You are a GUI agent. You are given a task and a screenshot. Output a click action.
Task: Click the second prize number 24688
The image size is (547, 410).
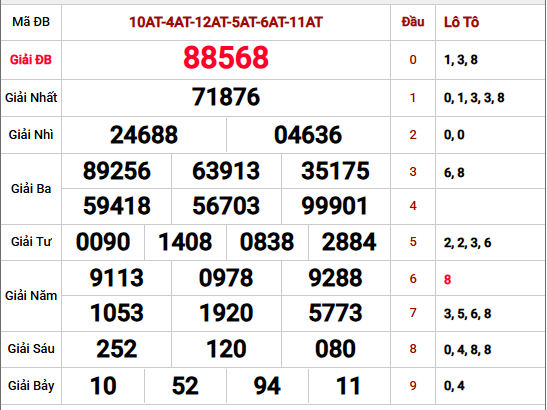pyautogui.click(x=144, y=135)
